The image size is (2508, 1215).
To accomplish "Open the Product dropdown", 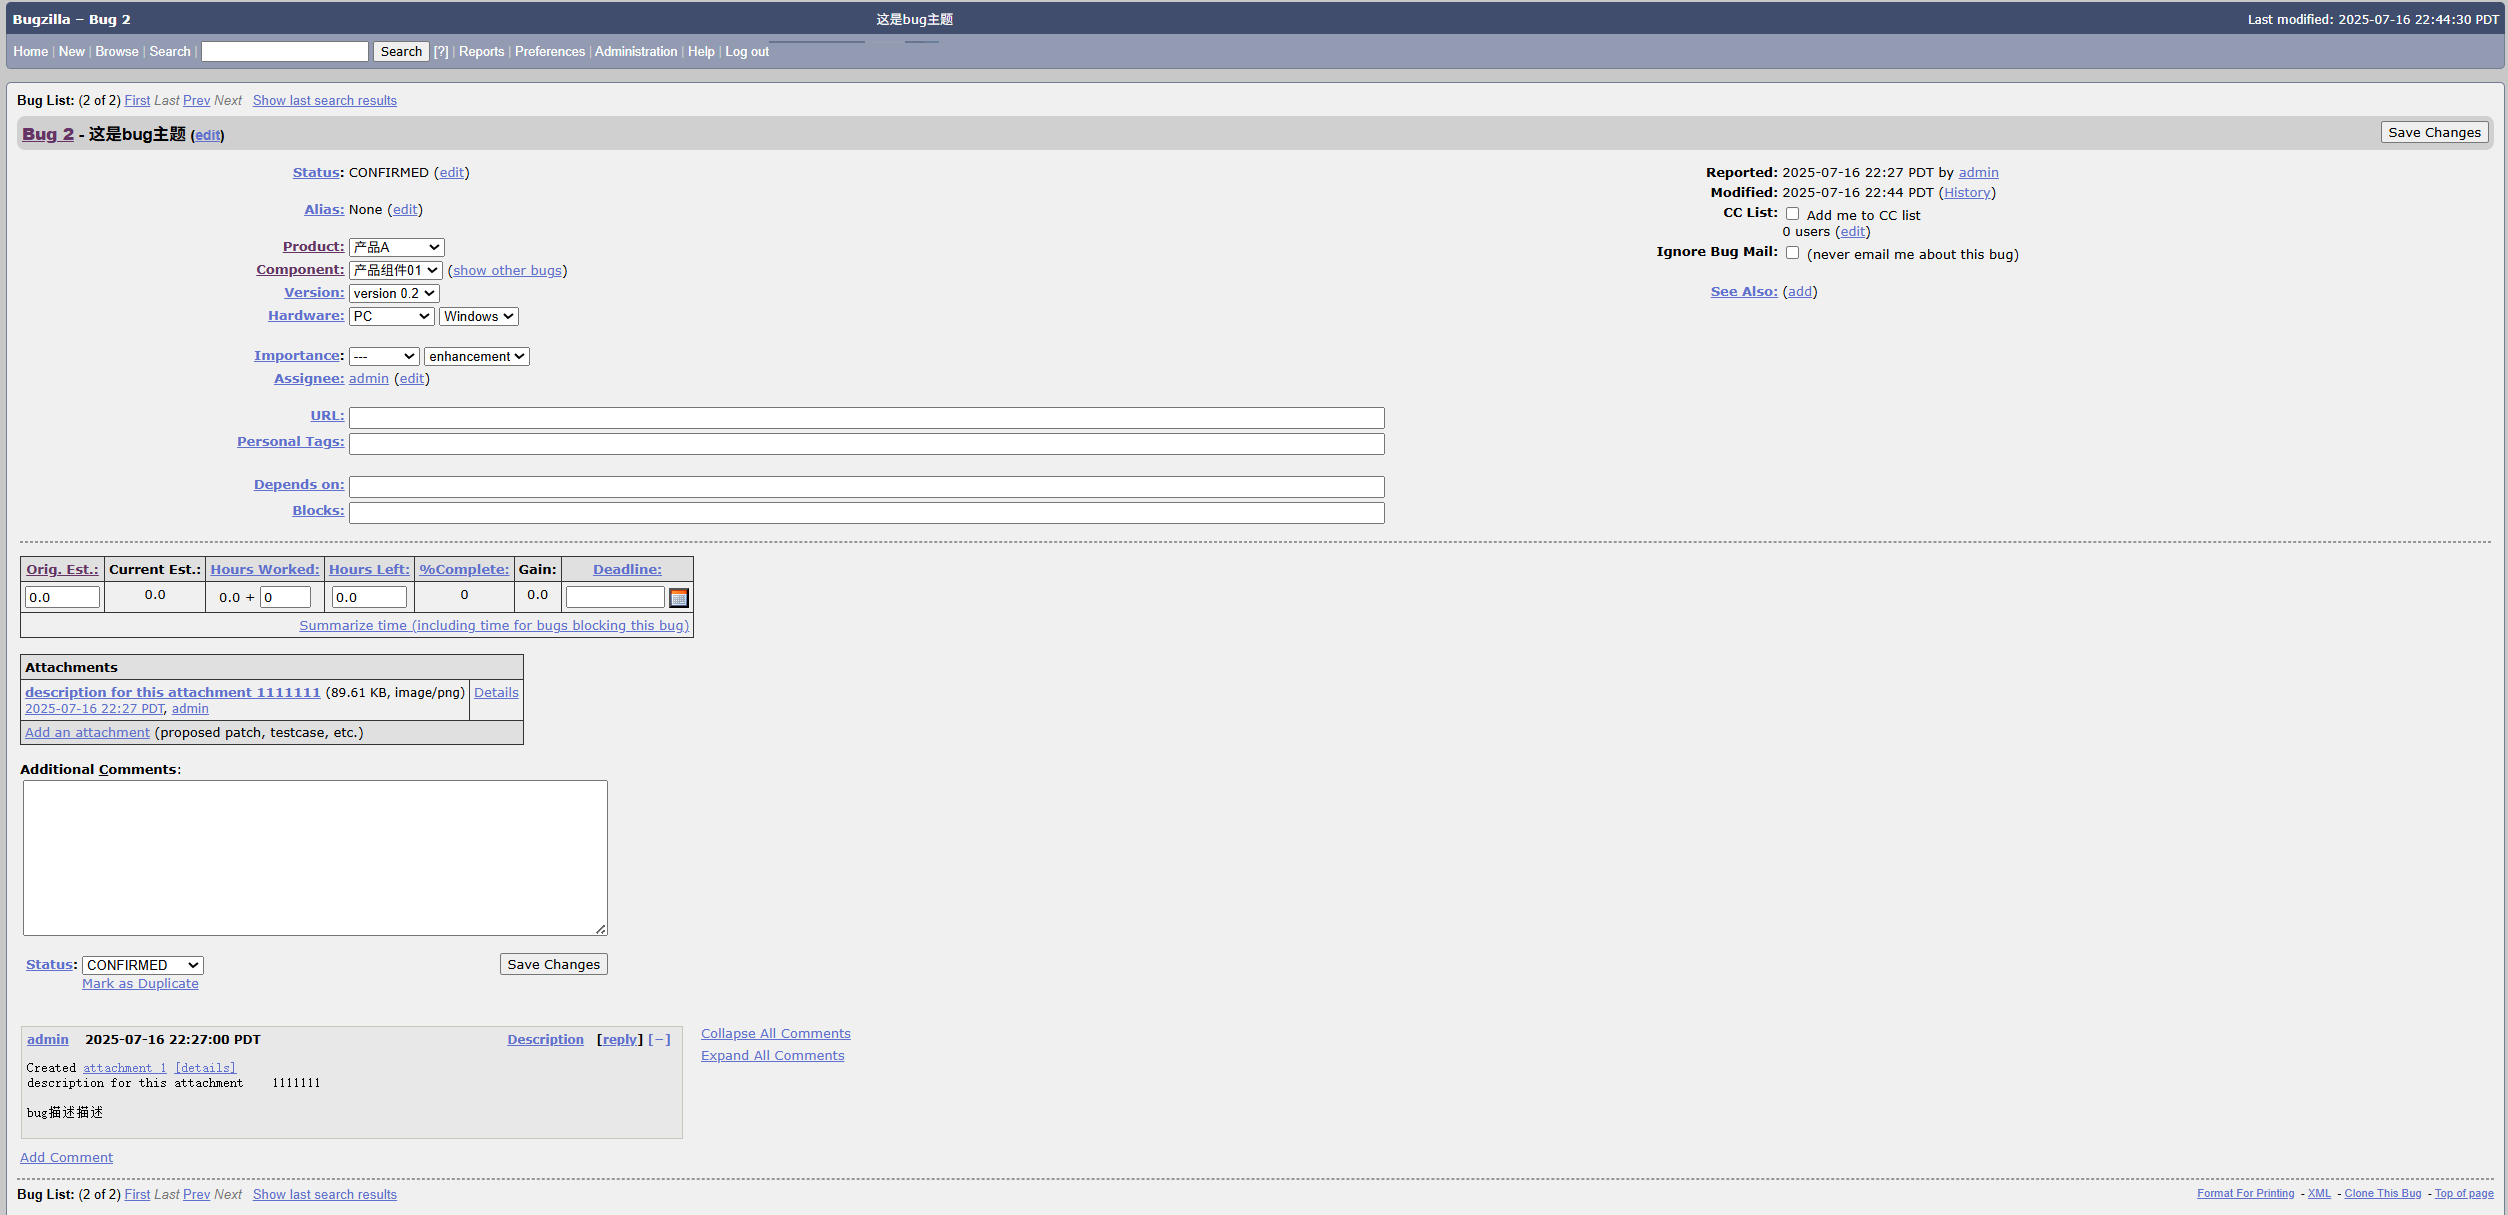I will (396, 247).
